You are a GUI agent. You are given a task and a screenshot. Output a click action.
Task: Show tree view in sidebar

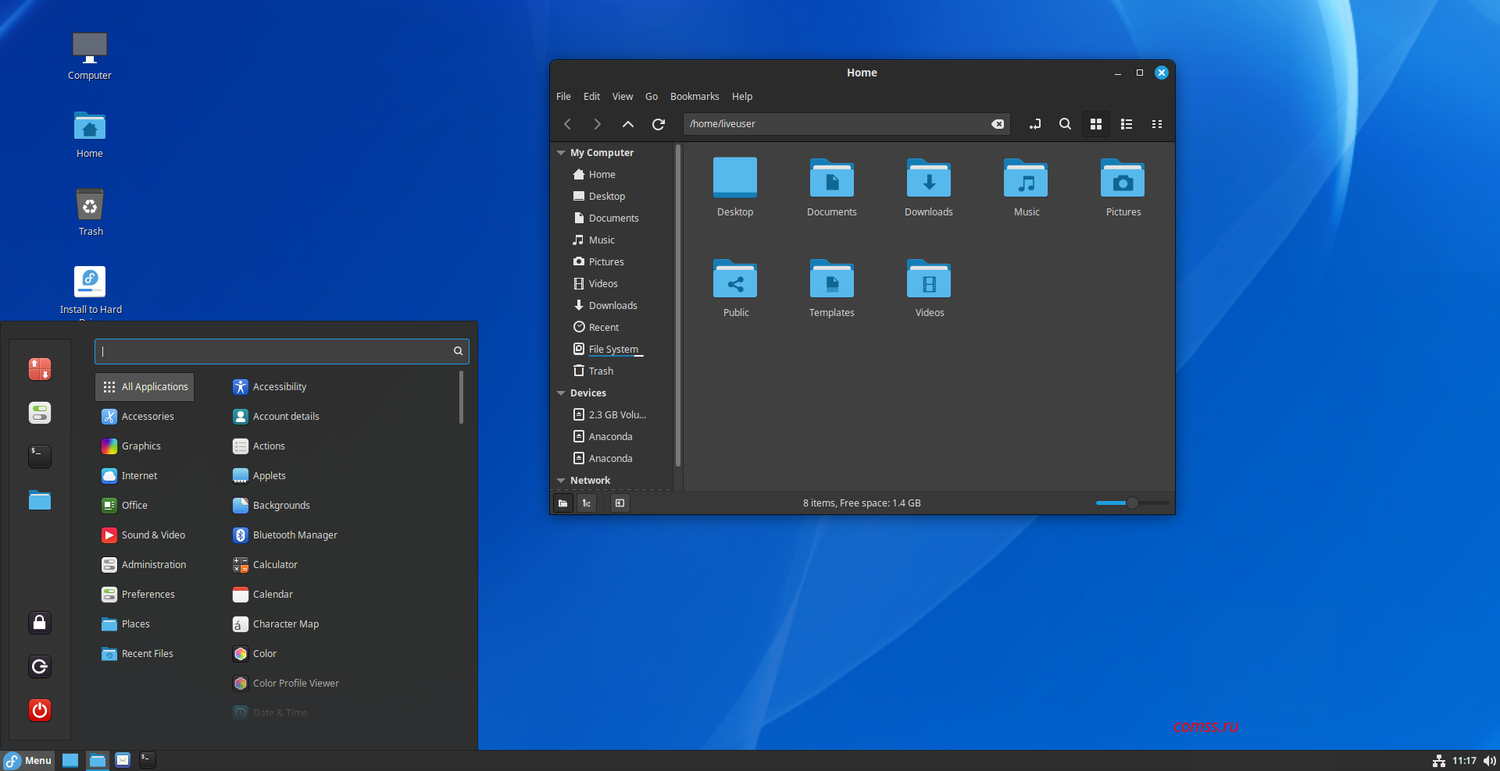[587, 503]
